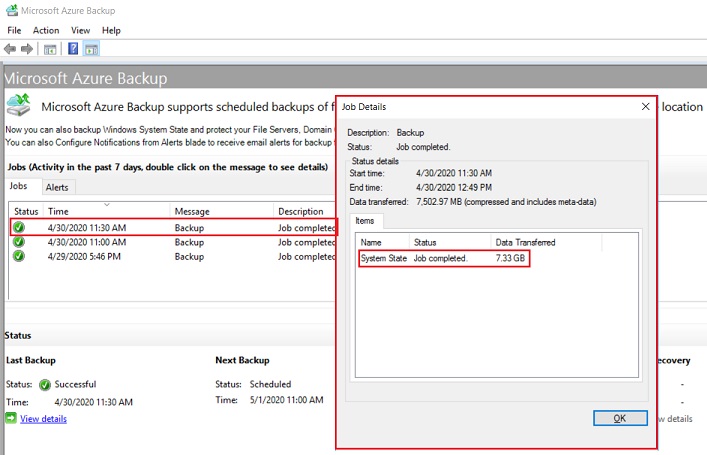Viewport: 707px width, 455px height.
Task: Click green status icon for 4/30/2020 11:00 AM job
Action: [18, 242]
